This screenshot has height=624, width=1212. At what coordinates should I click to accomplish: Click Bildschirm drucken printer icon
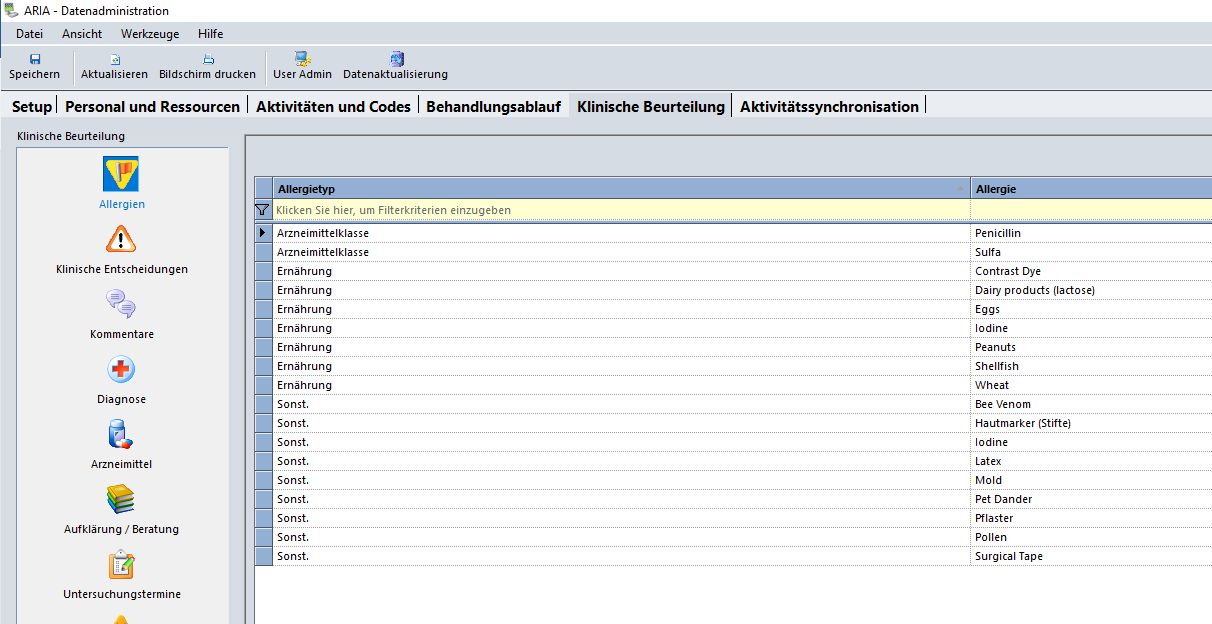click(x=208, y=60)
